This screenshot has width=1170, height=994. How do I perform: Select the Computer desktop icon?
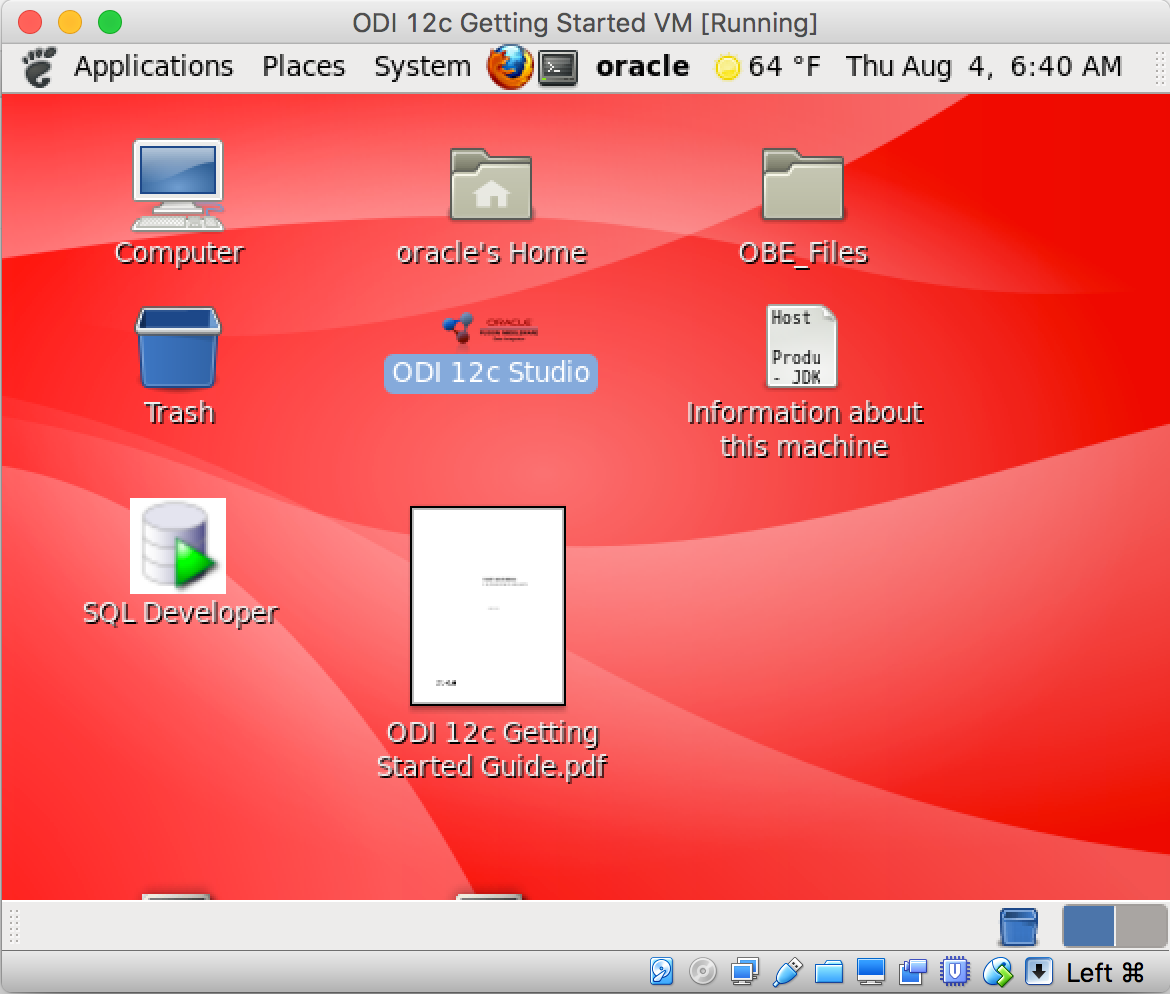pos(178,184)
